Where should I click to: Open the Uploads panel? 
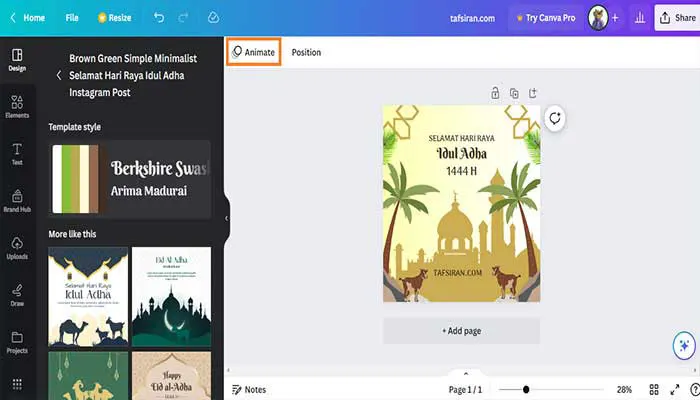(17, 248)
